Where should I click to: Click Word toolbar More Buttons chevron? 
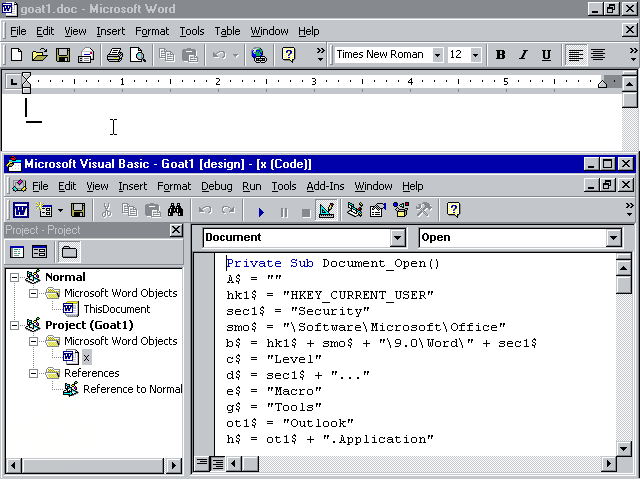(x=321, y=55)
